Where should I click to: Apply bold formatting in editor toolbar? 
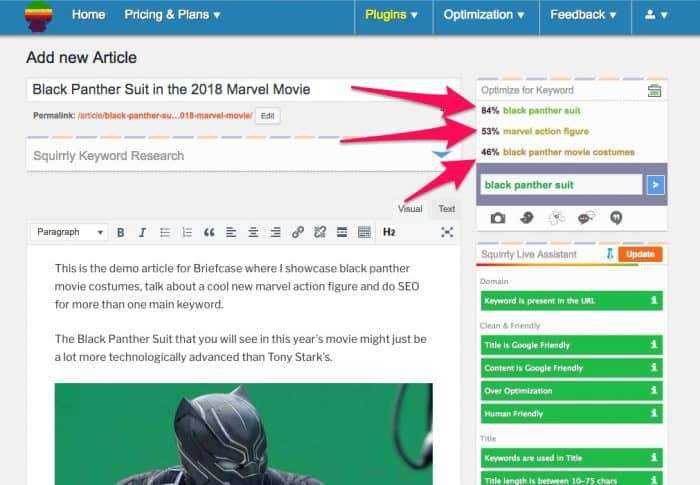pyautogui.click(x=120, y=232)
